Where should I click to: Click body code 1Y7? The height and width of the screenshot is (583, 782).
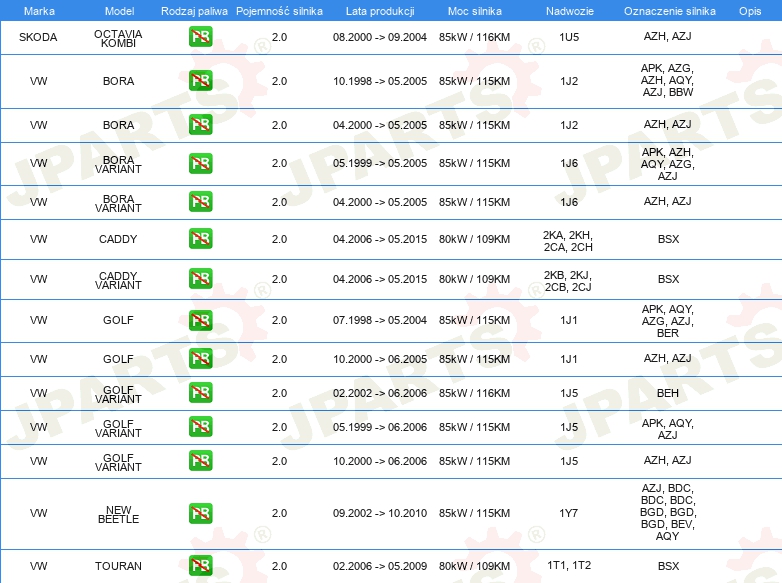569,513
